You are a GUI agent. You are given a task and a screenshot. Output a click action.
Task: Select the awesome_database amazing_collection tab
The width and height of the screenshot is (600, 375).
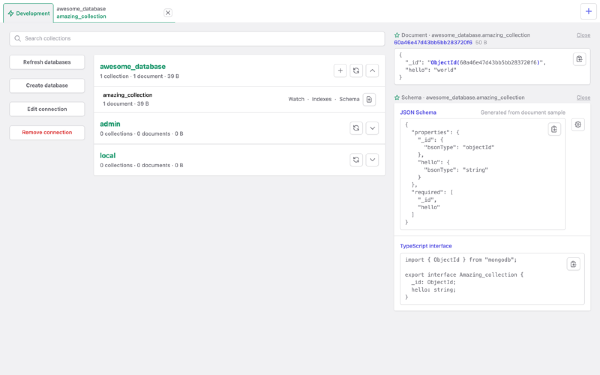pyautogui.click(x=114, y=13)
